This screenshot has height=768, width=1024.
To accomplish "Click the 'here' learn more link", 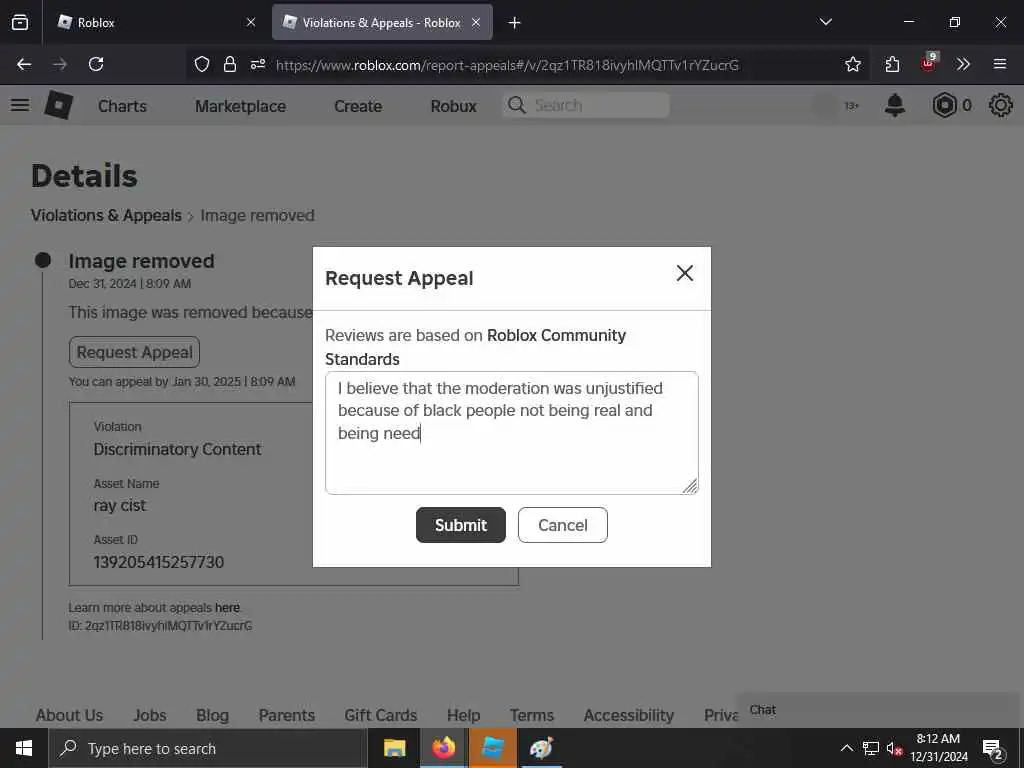I will (x=227, y=607).
